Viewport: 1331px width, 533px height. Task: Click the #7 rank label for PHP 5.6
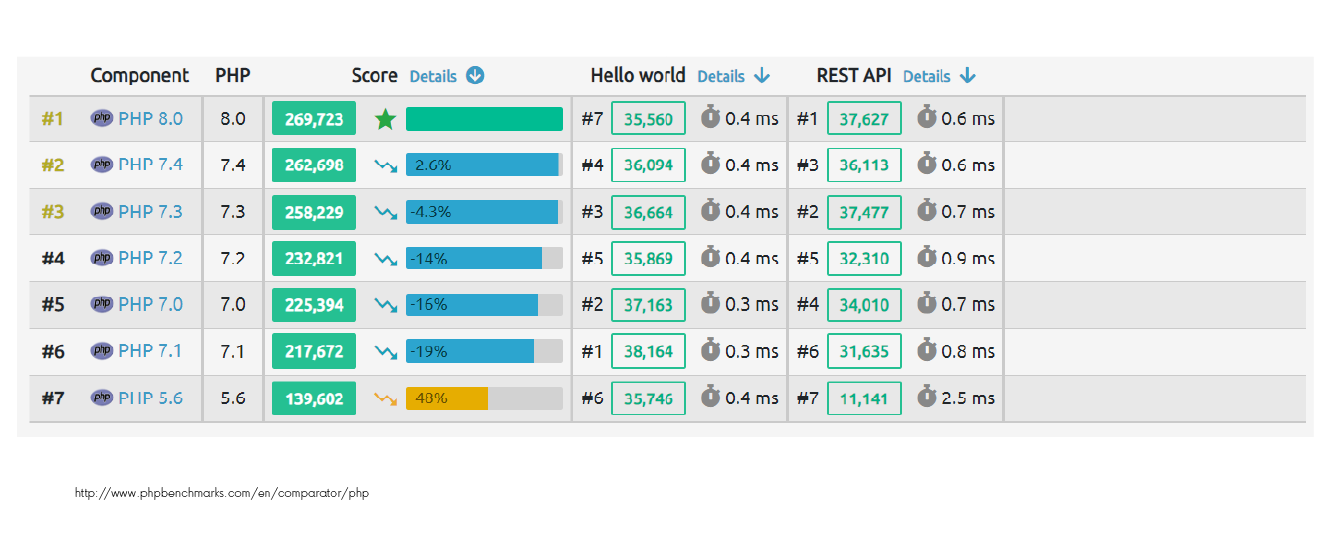click(x=52, y=398)
